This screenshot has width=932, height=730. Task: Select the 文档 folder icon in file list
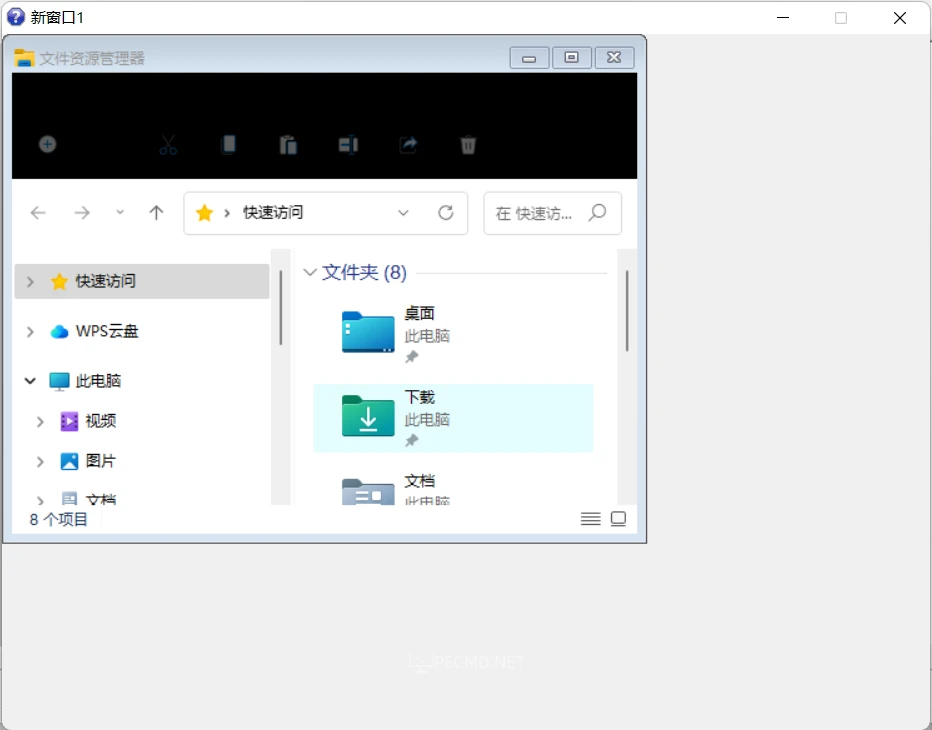(x=368, y=492)
